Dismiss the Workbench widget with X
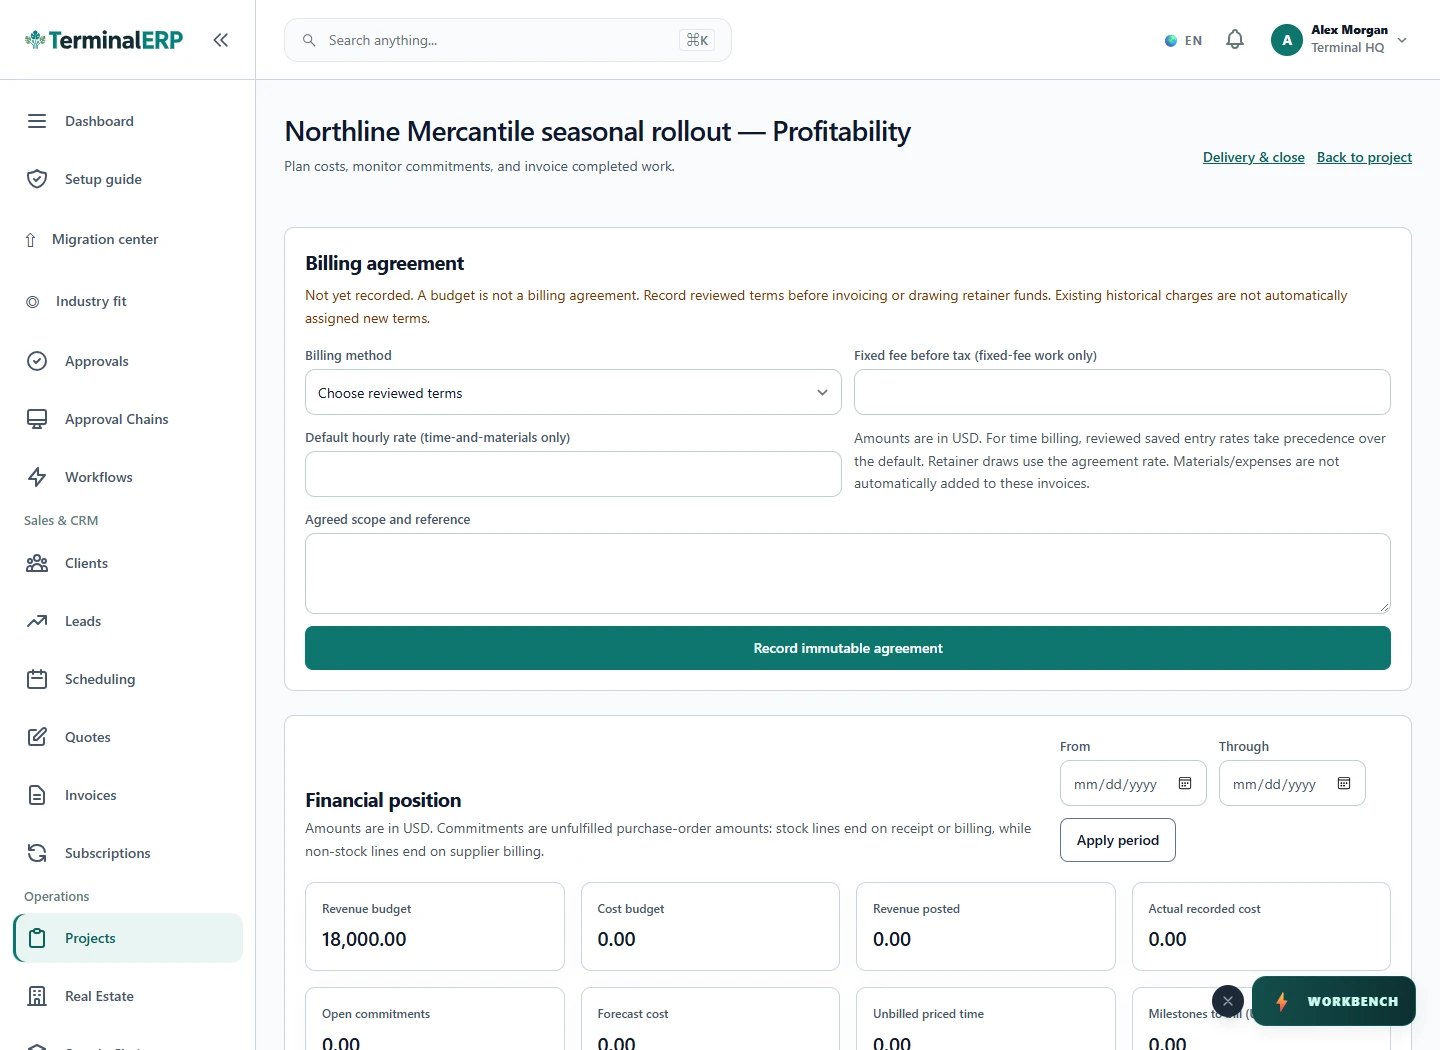 (1228, 1001)
